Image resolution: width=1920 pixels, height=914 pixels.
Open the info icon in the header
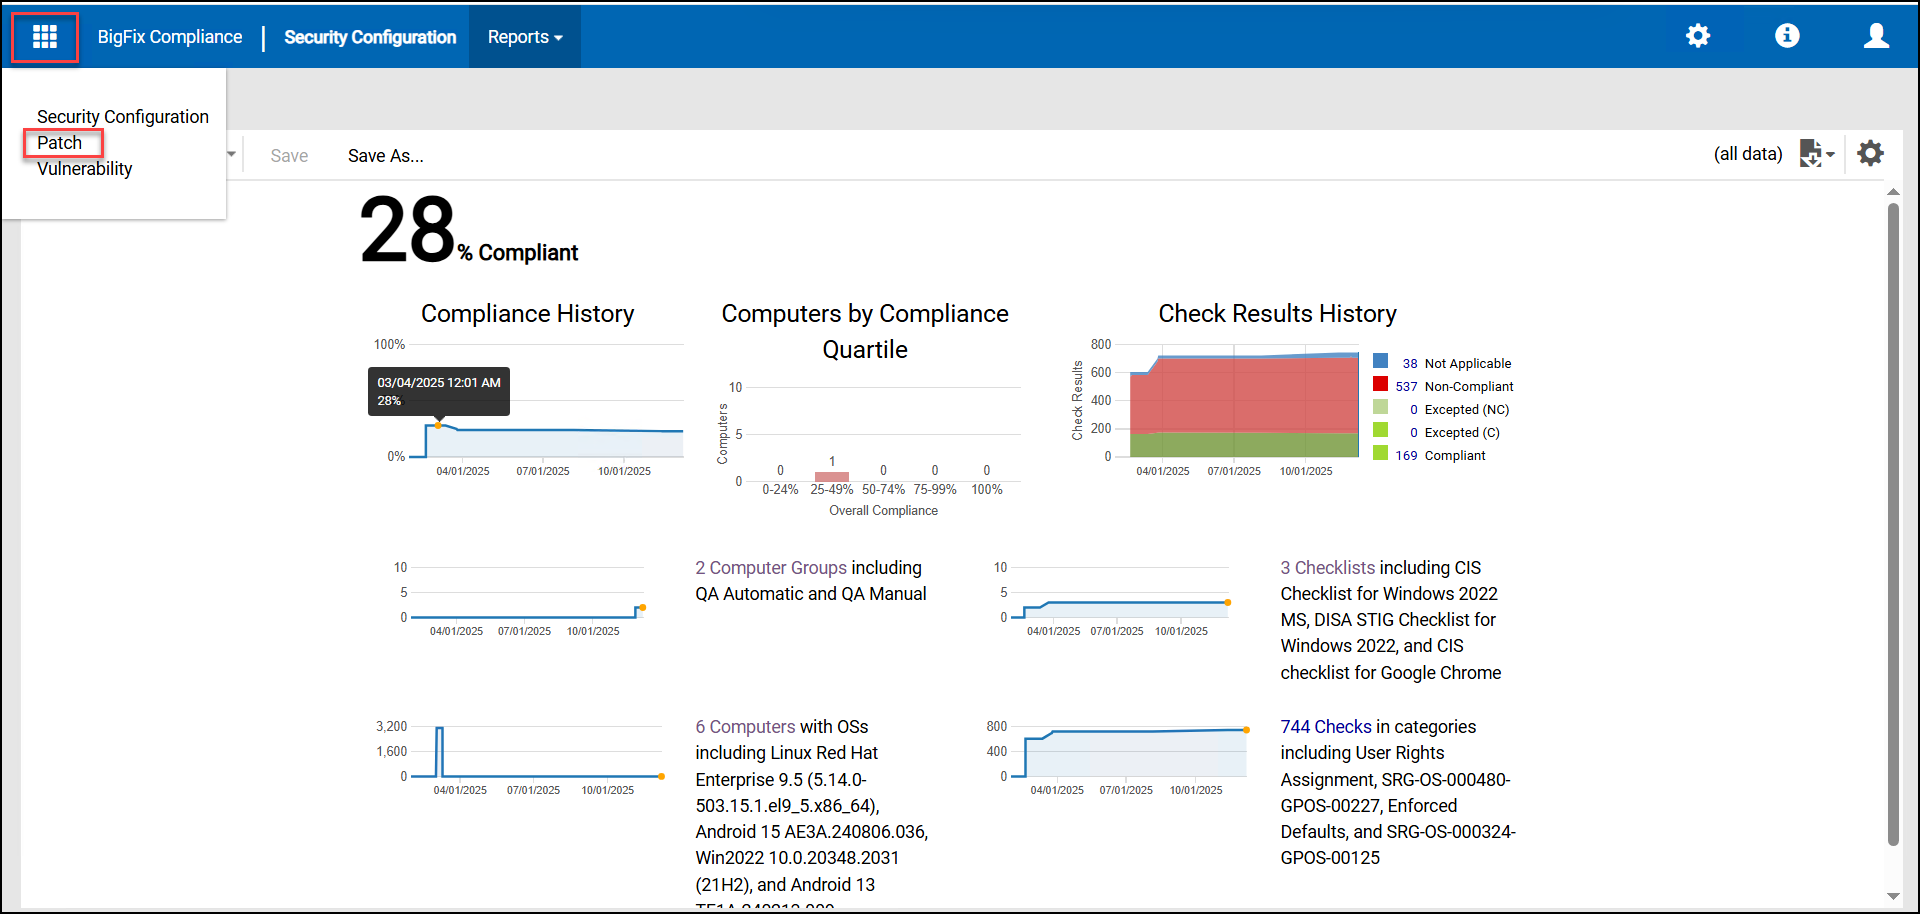1786,36
